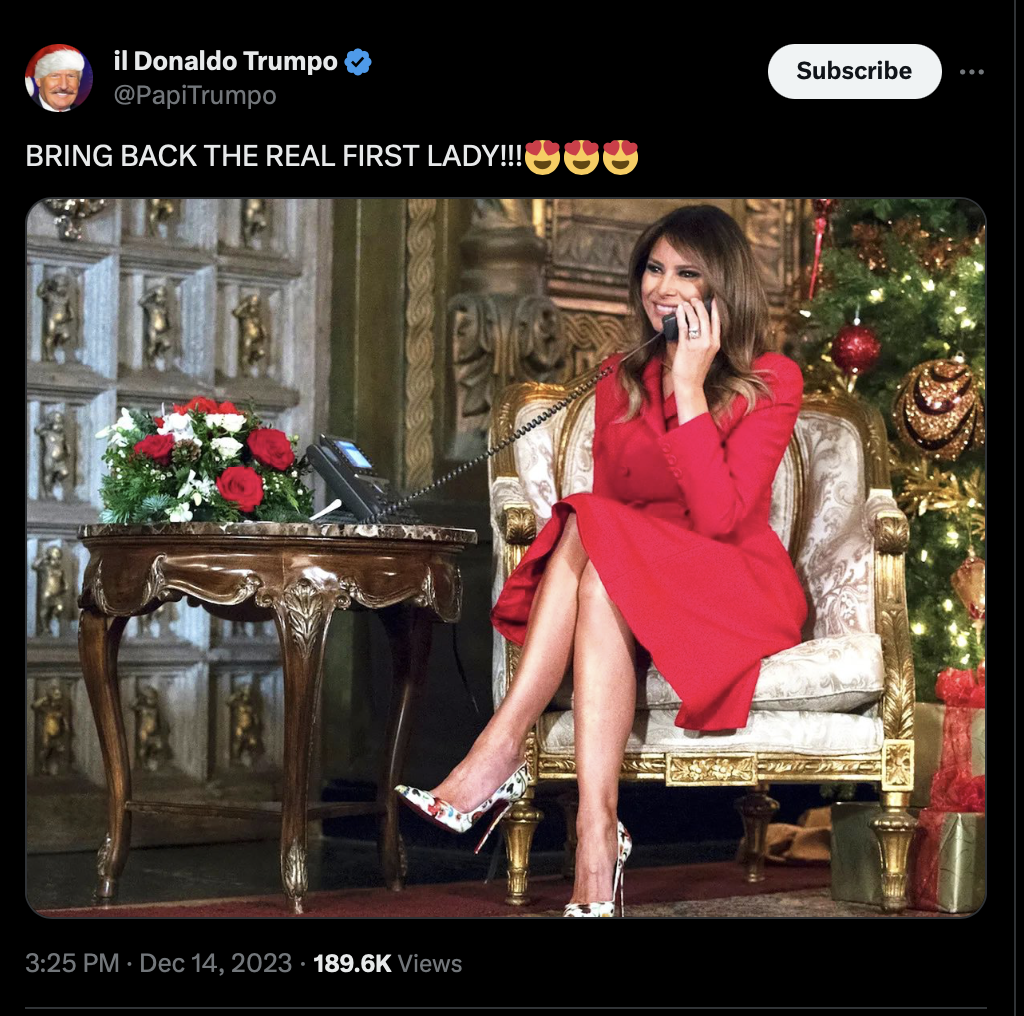Click the first heart-eyes emoji

click(x=542, y=157)
